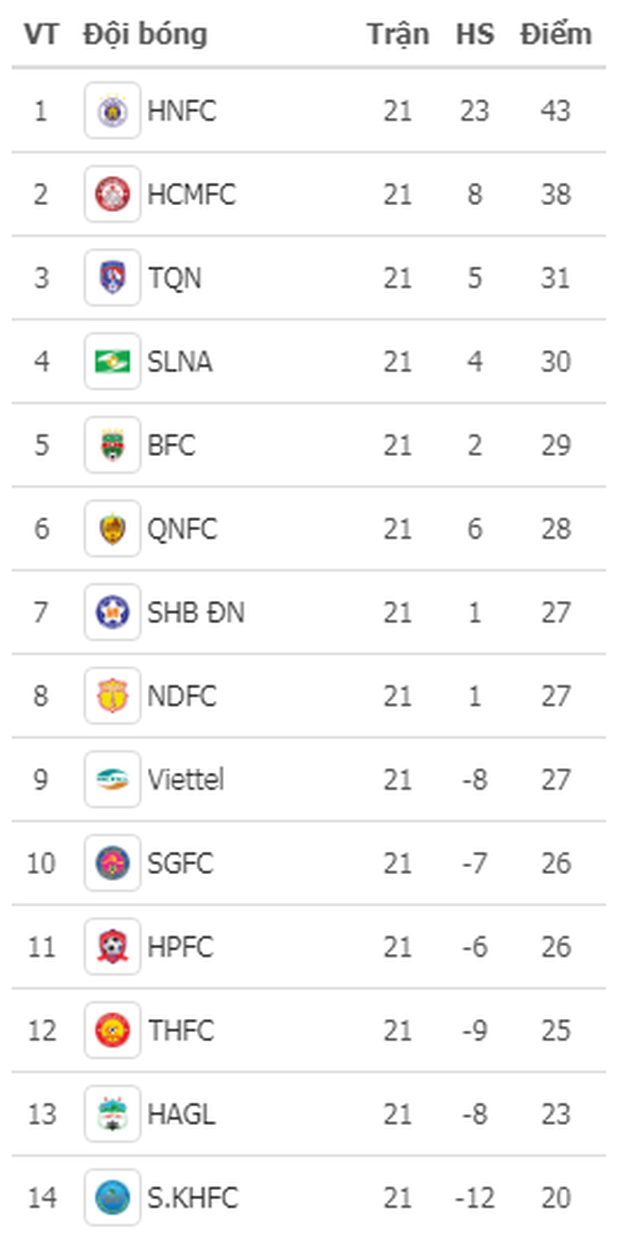
Task: Select the SHB ĐN team logo
Action: click(x=112, y=612)
